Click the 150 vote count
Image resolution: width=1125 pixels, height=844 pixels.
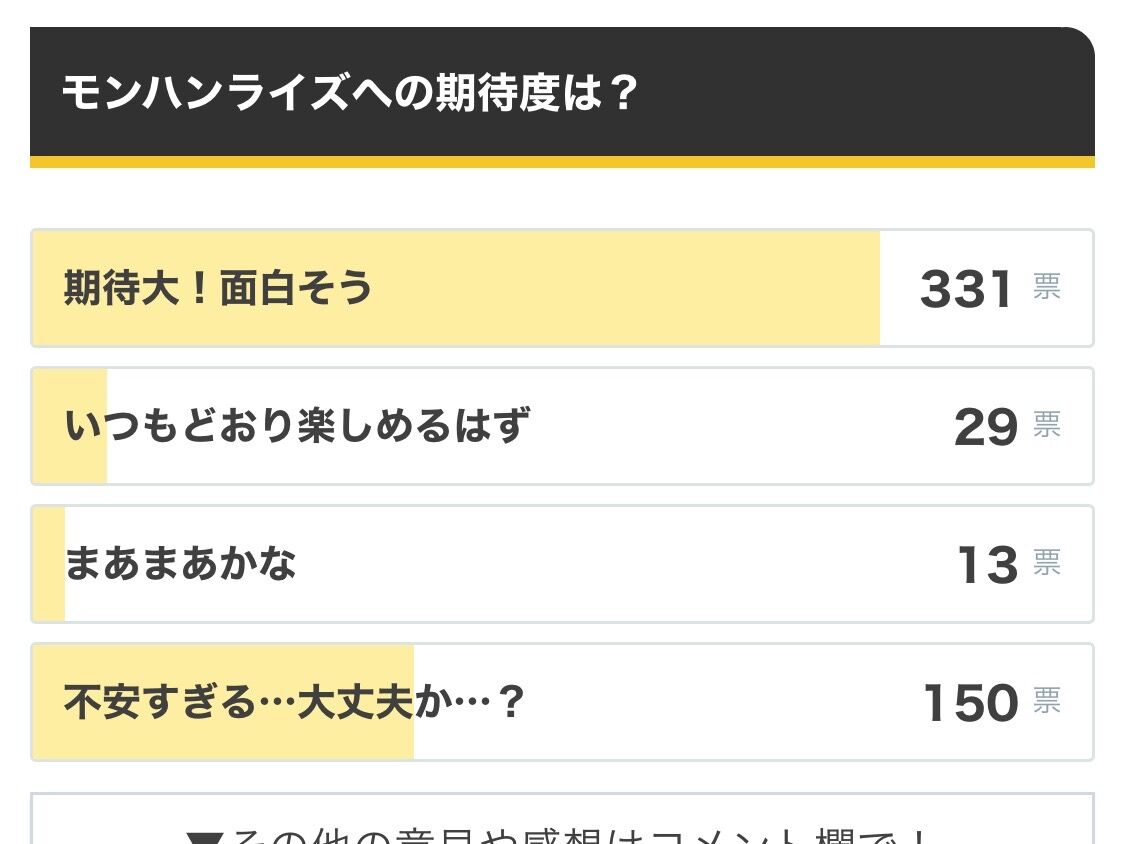(971, 702)
